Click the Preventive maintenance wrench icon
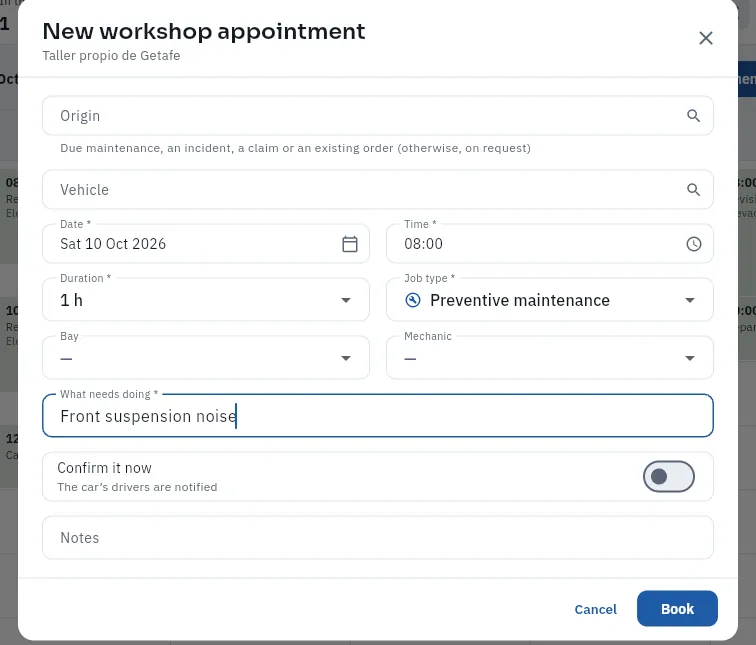This screenshot has height=645, width=756. pyautogui.click(x=413, y=300)
